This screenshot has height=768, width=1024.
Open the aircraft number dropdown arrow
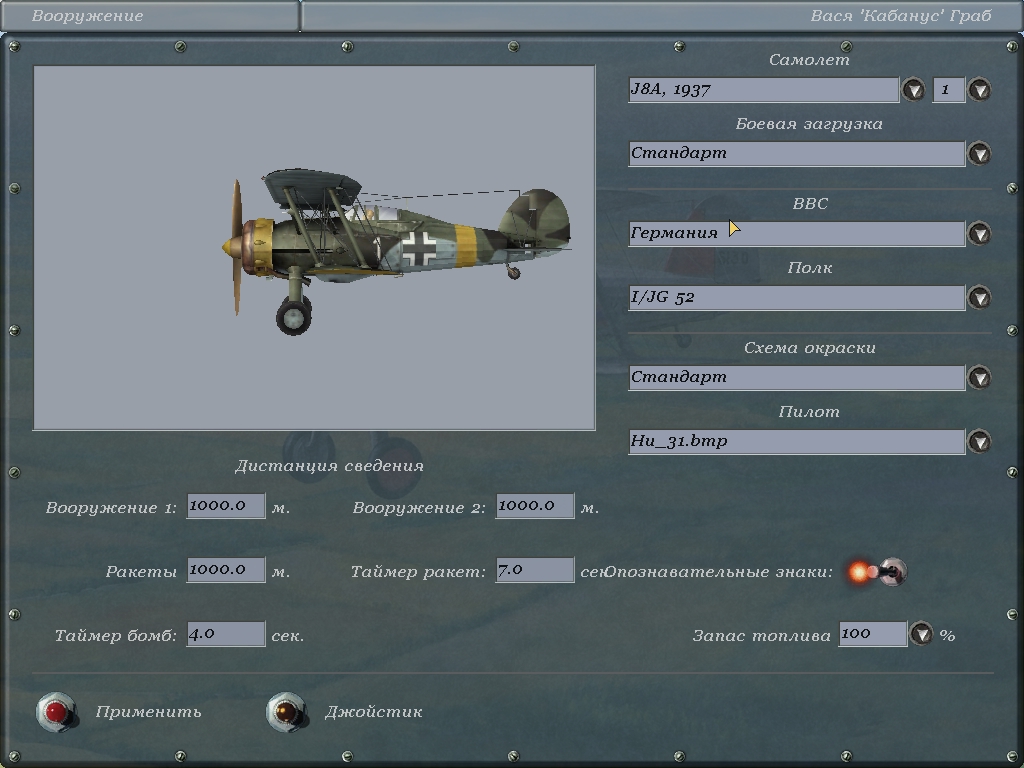point(979,89)
